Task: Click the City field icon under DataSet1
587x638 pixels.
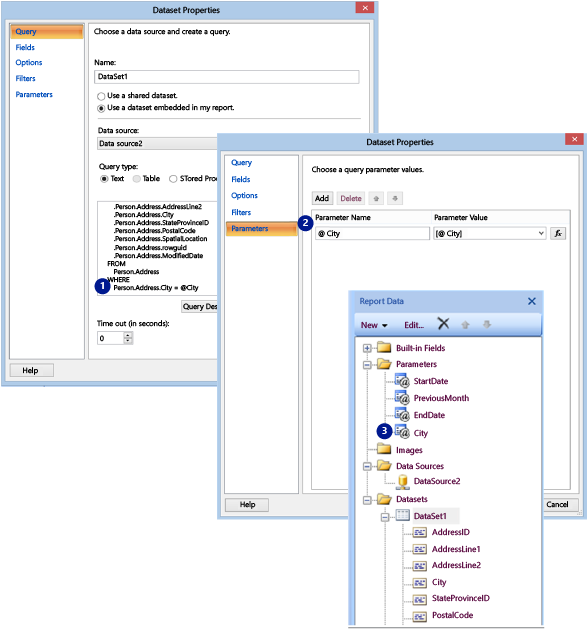Action: [x=419, y=583]
